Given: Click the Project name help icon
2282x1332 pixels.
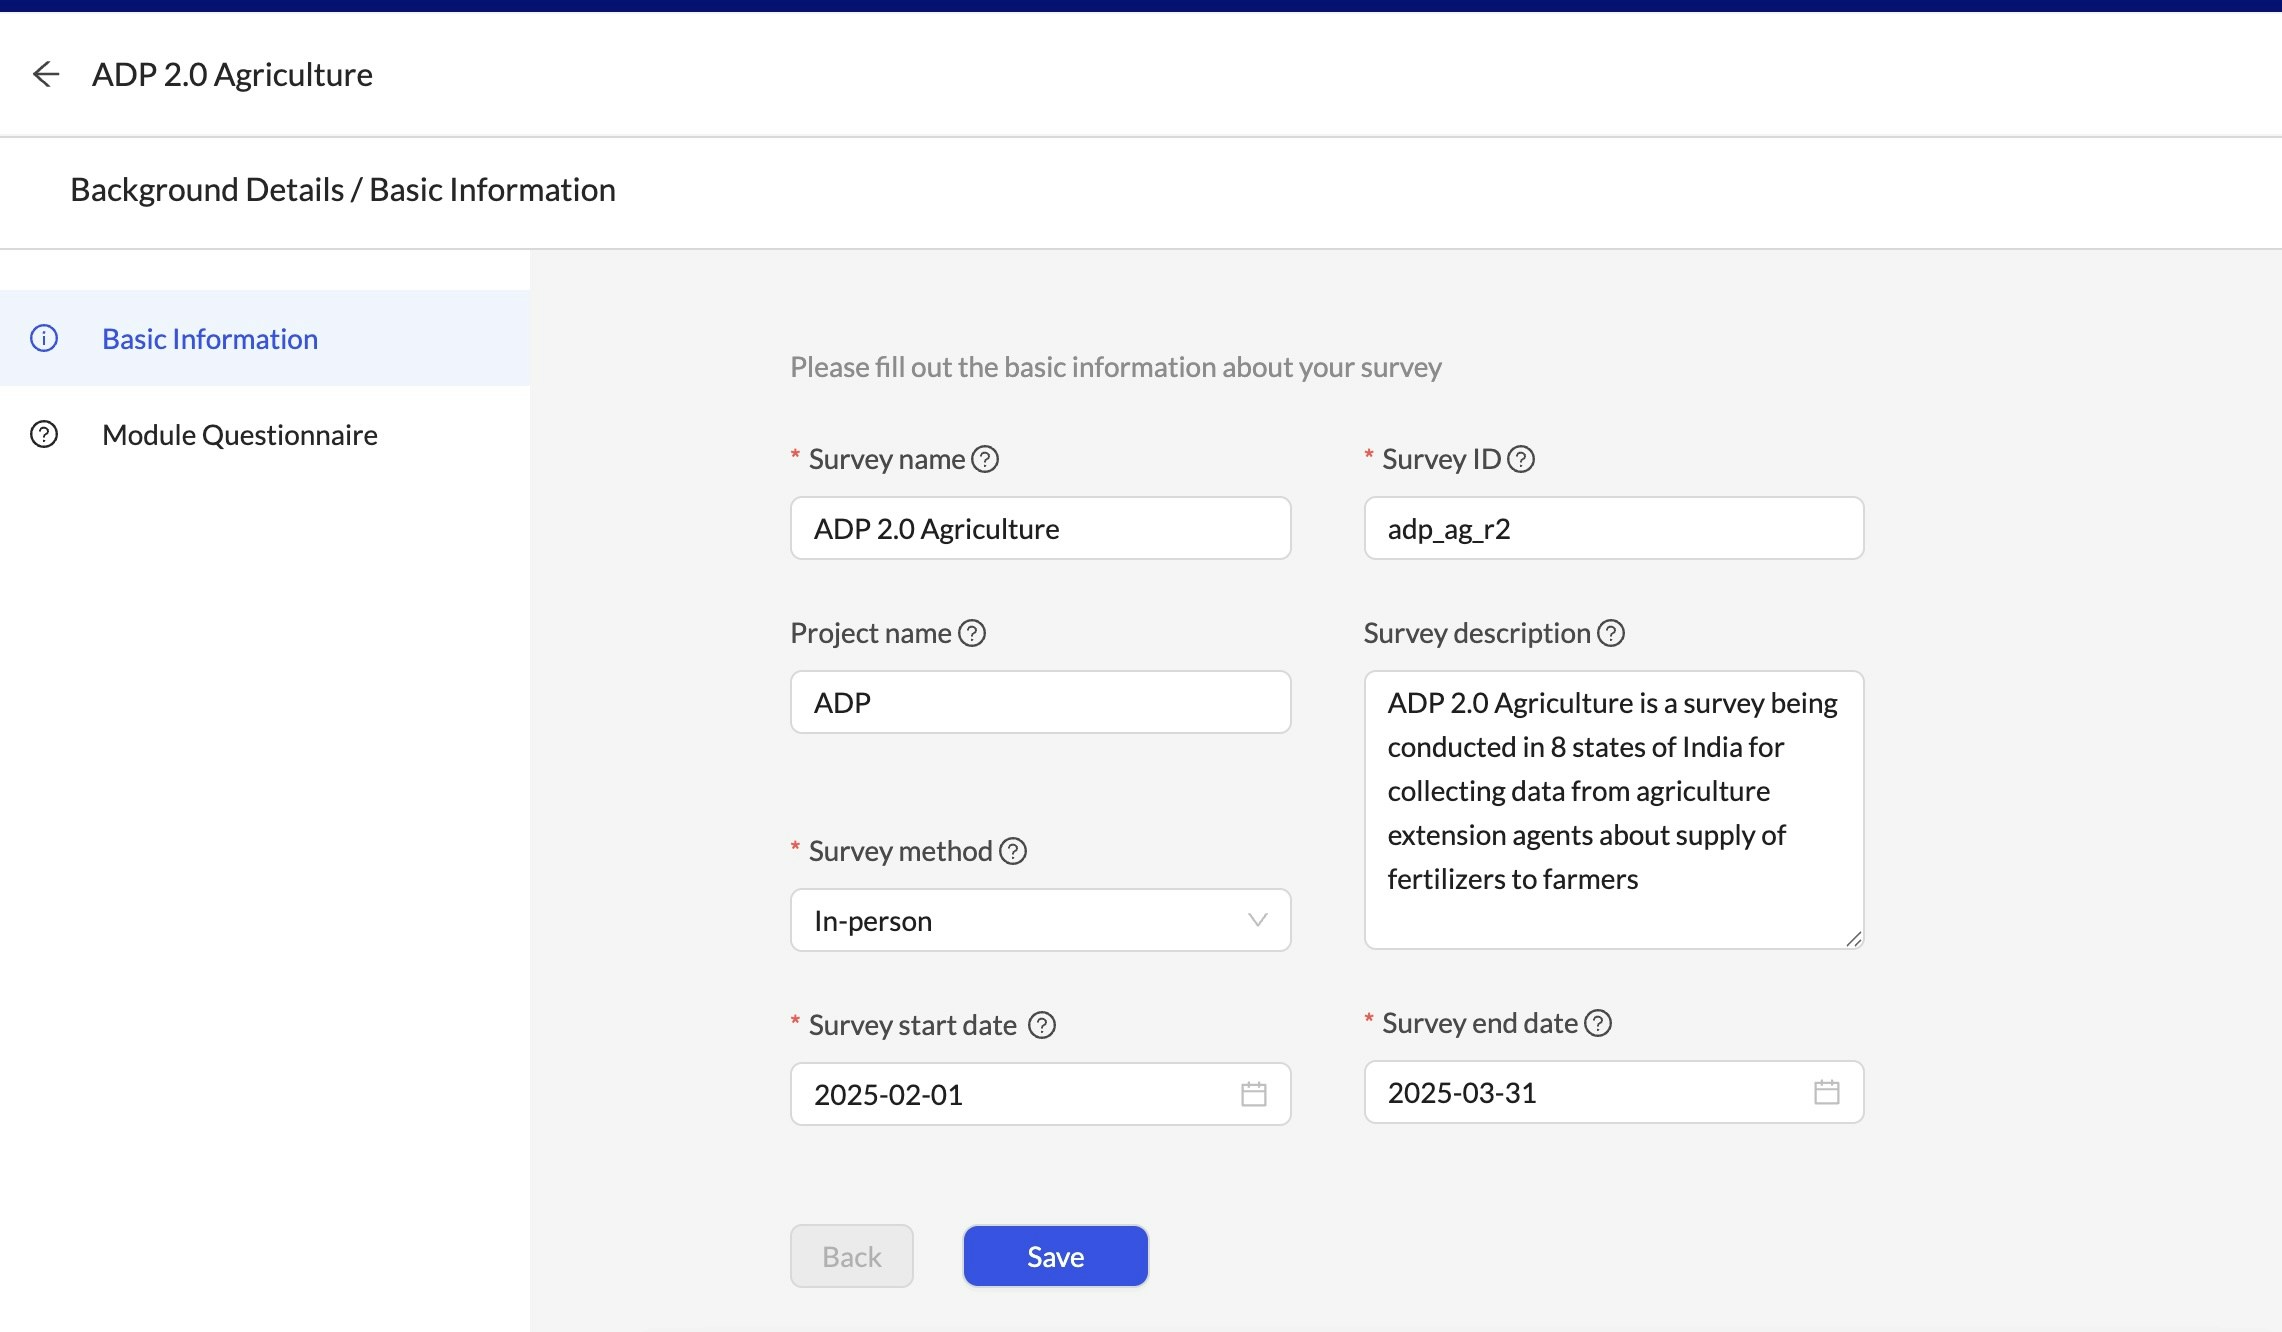Looking at the screenshot, I should click(x=972, y=633).
